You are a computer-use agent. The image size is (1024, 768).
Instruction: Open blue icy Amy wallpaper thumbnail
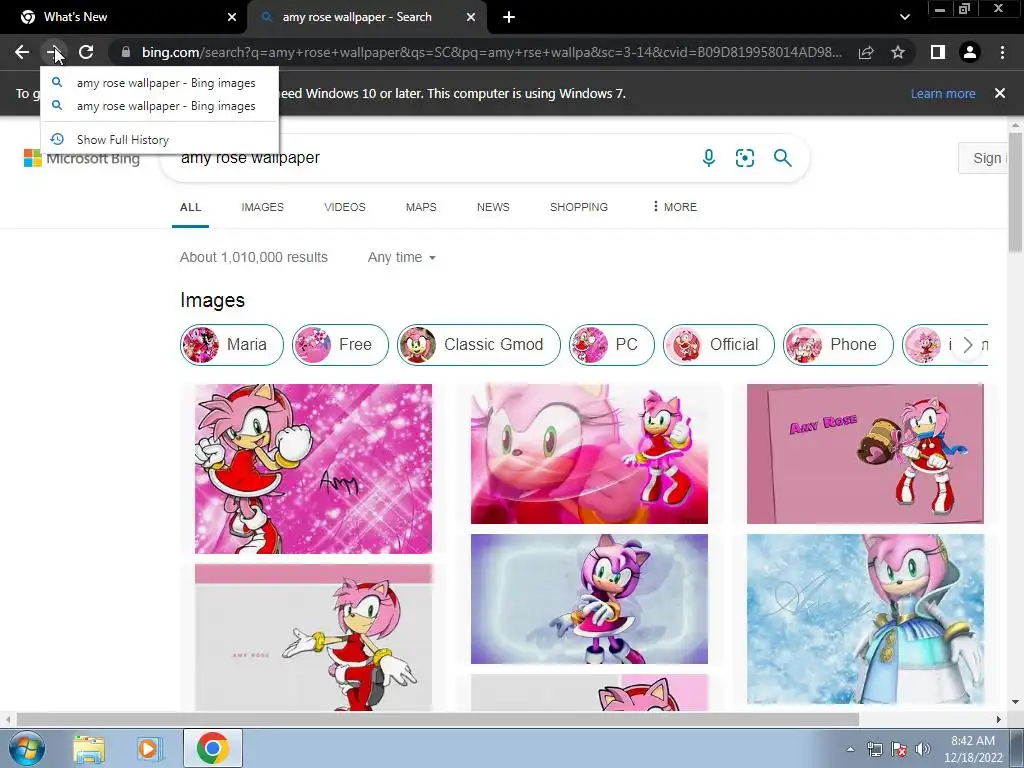click(865, 619)
